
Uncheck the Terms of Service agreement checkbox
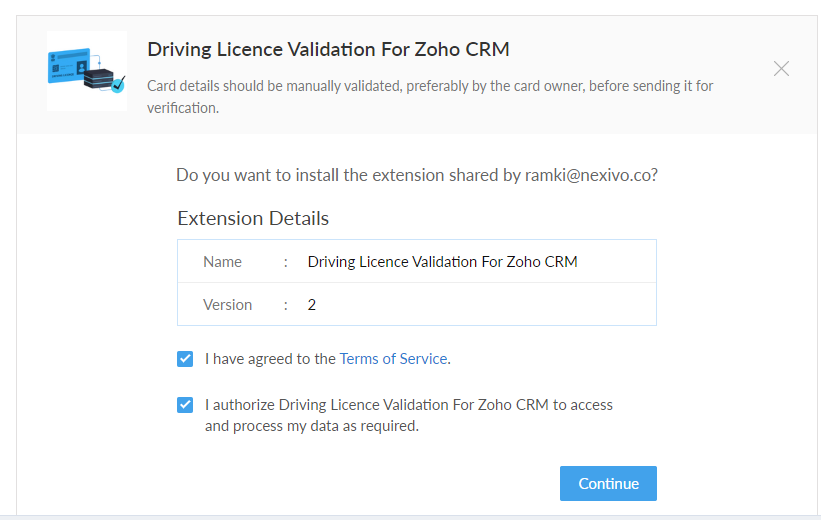(x=185, y=359)
